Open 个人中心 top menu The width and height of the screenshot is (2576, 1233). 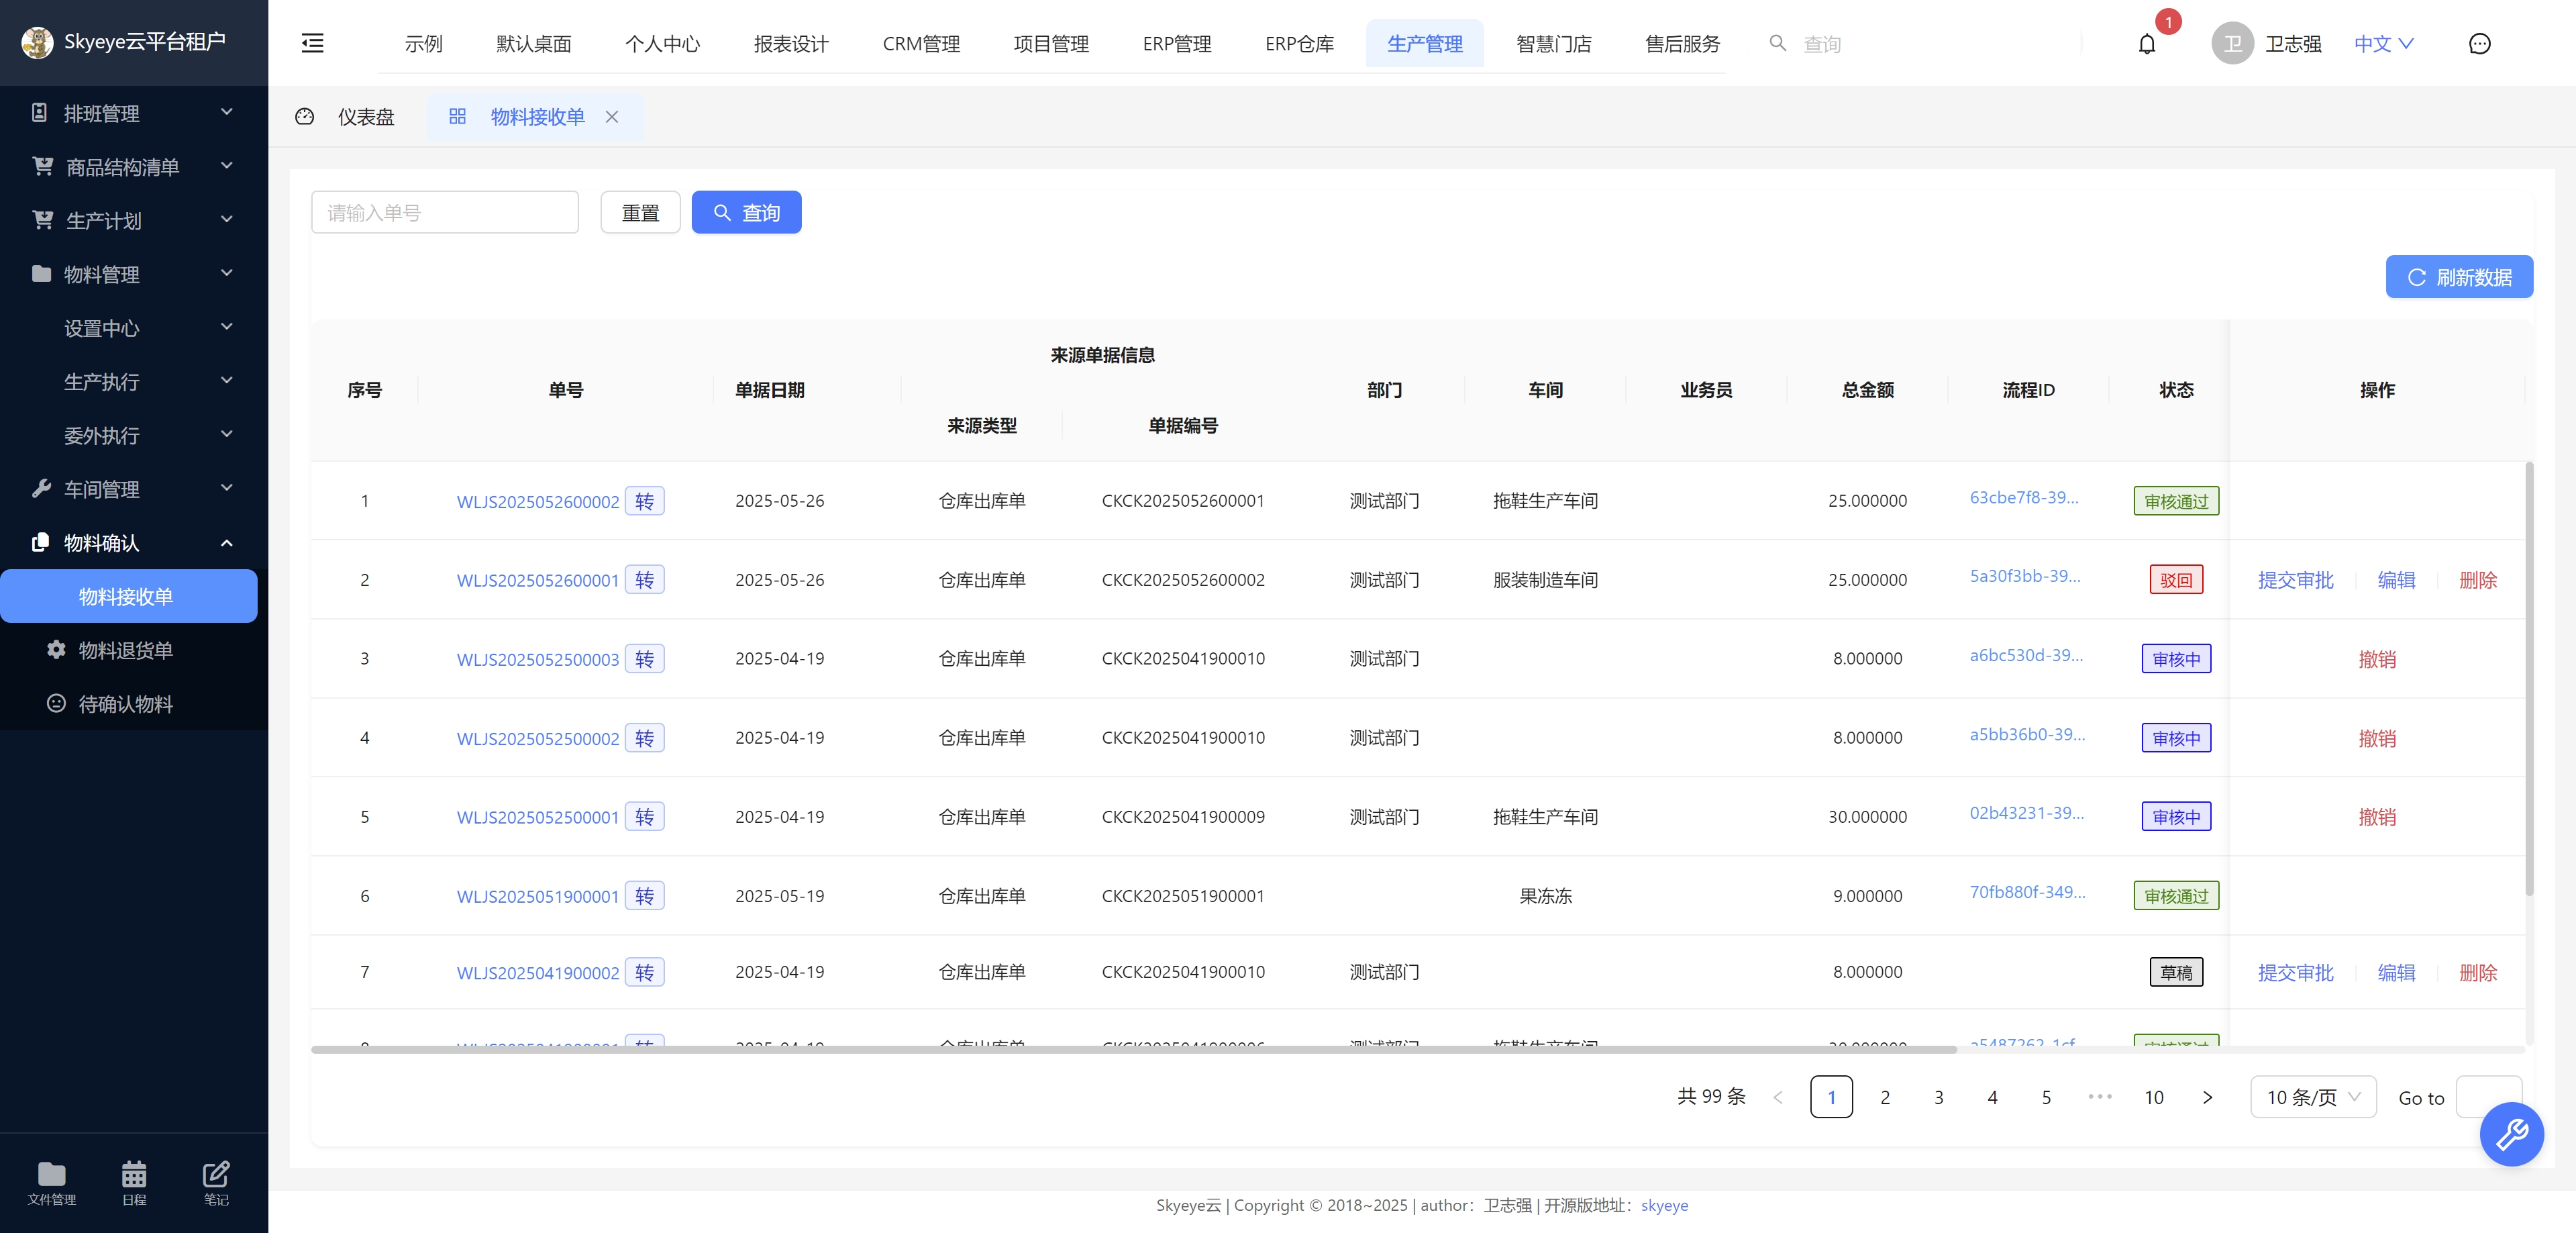coord(662,44)
